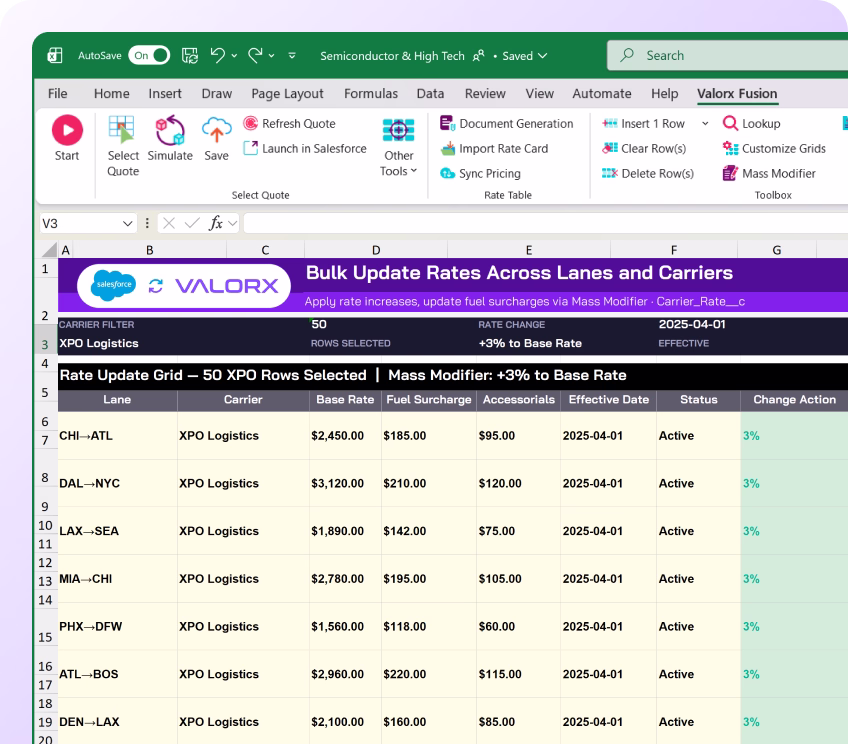This screenshot has width=848, height=744.
Task: Click Insert 1 Row
Action: coord(644,123)
